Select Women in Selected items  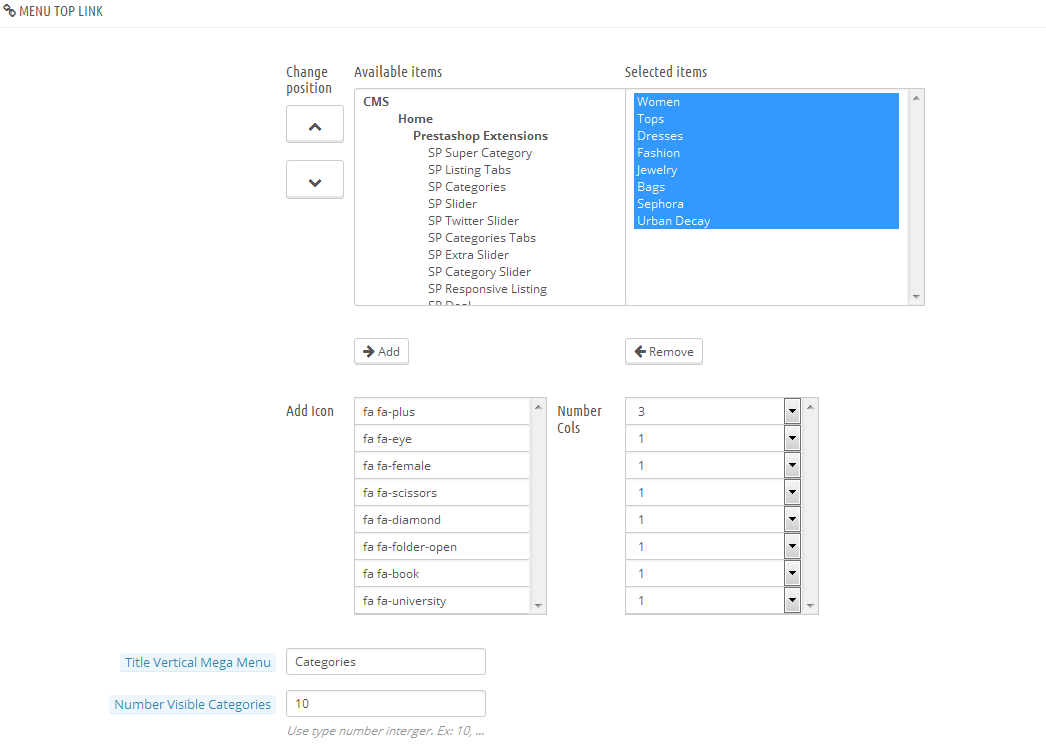(766, 101)
